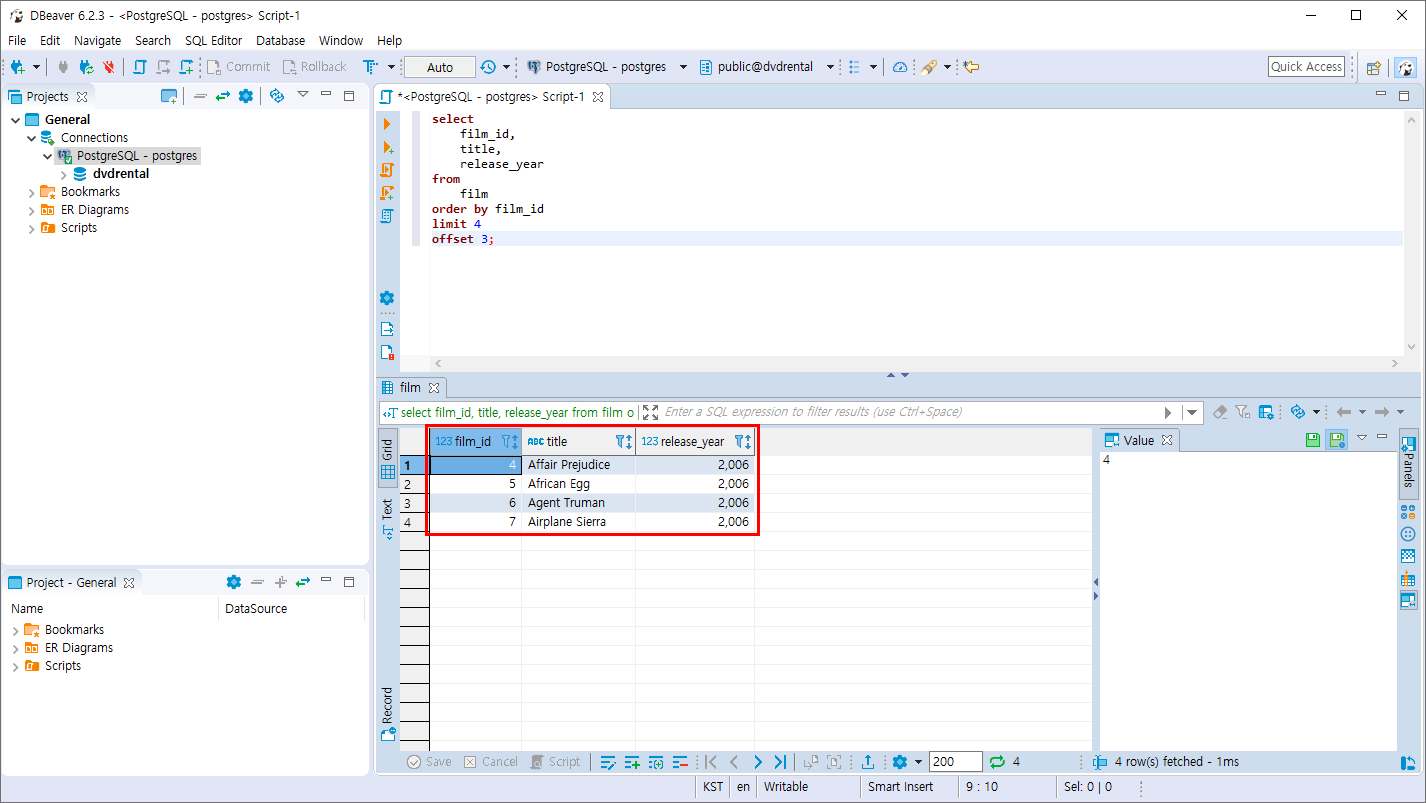Viewport: 1426px width, 803px height.
Task: Click the Link with Editor arrows in Projects
Action: (x=222, y=96)
